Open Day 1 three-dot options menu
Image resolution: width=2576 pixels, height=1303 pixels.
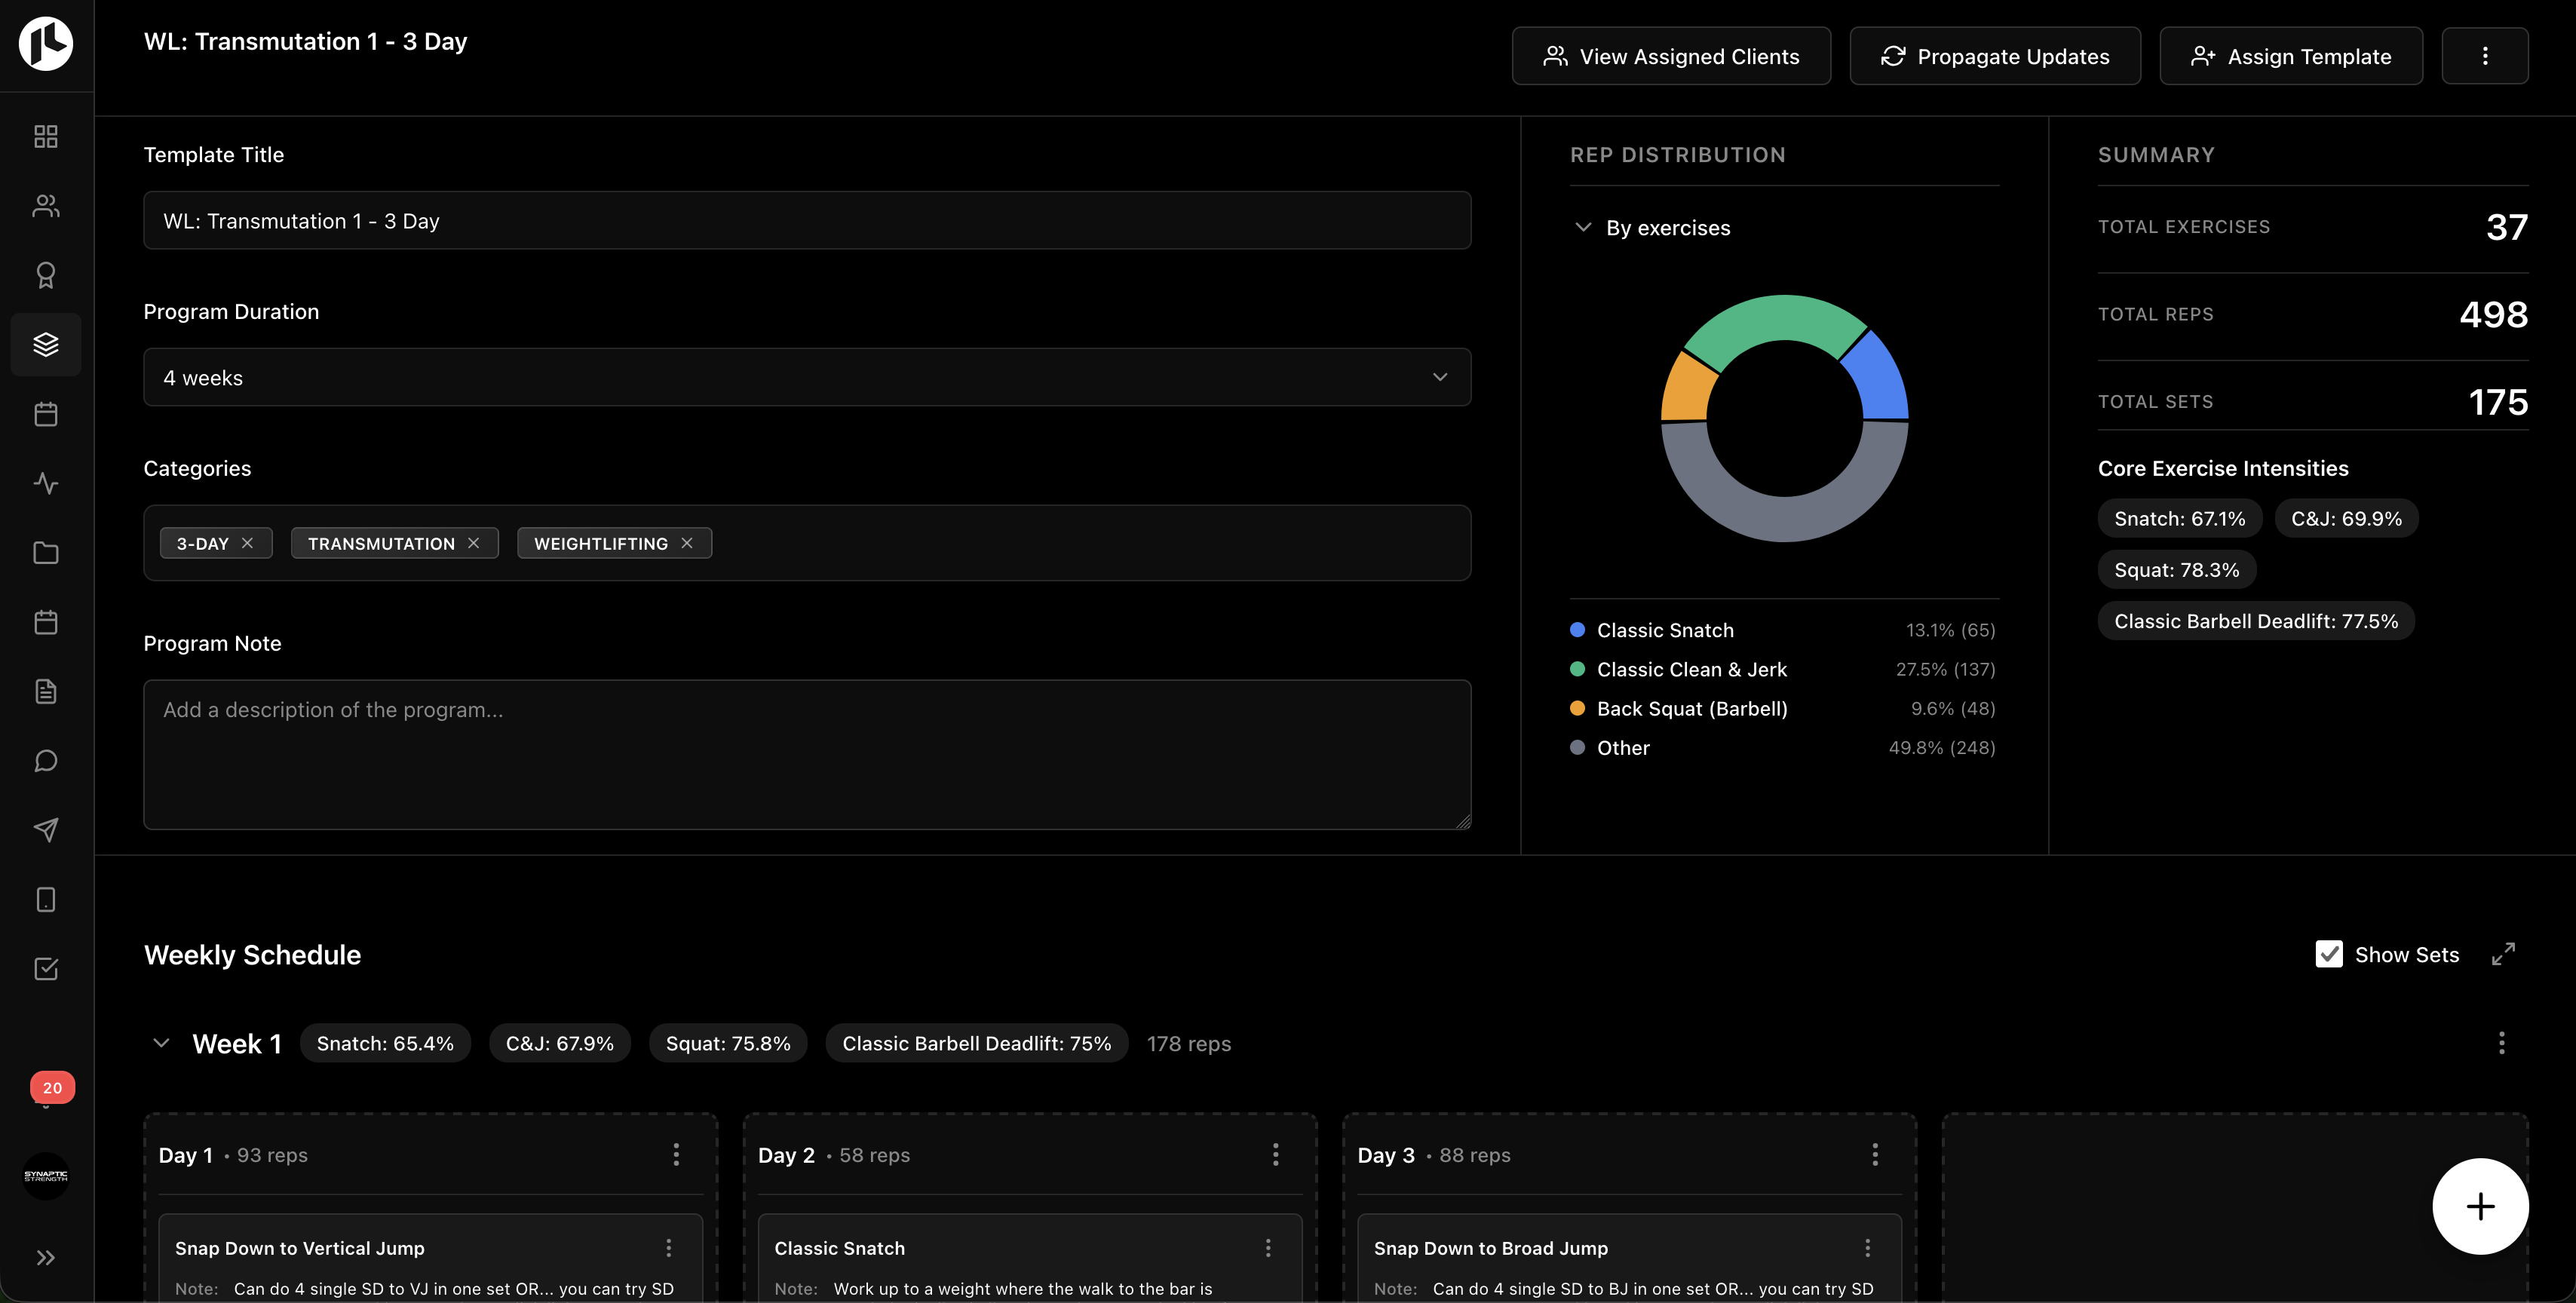click(x=676, y=1155)
